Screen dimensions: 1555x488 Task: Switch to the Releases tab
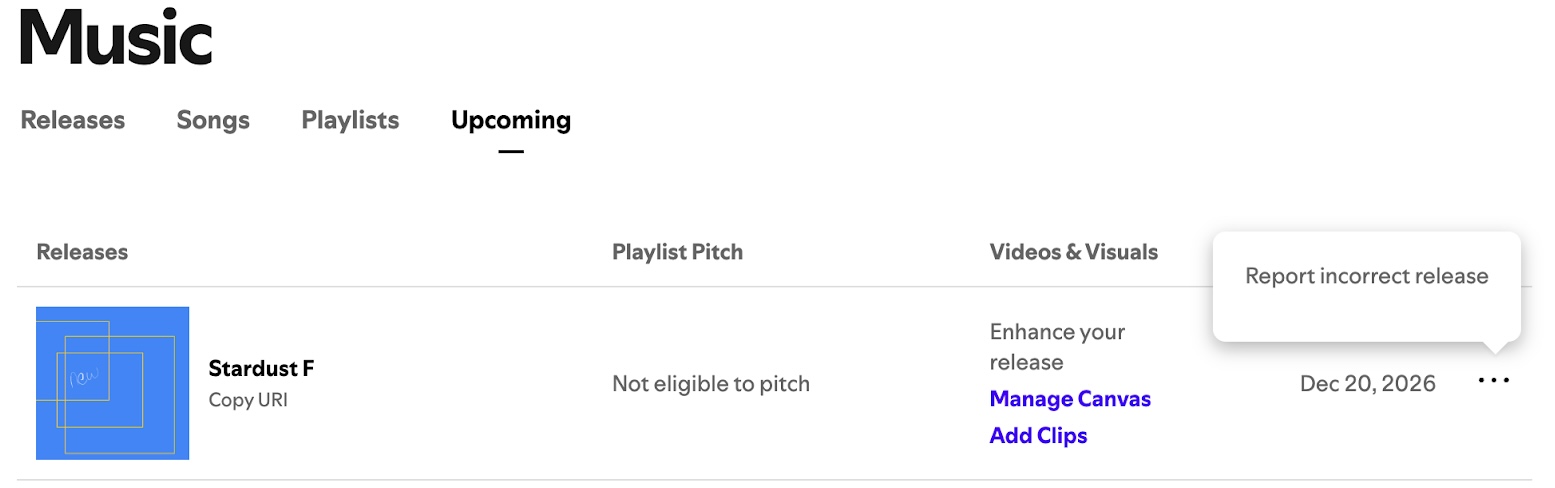[73, 121]
